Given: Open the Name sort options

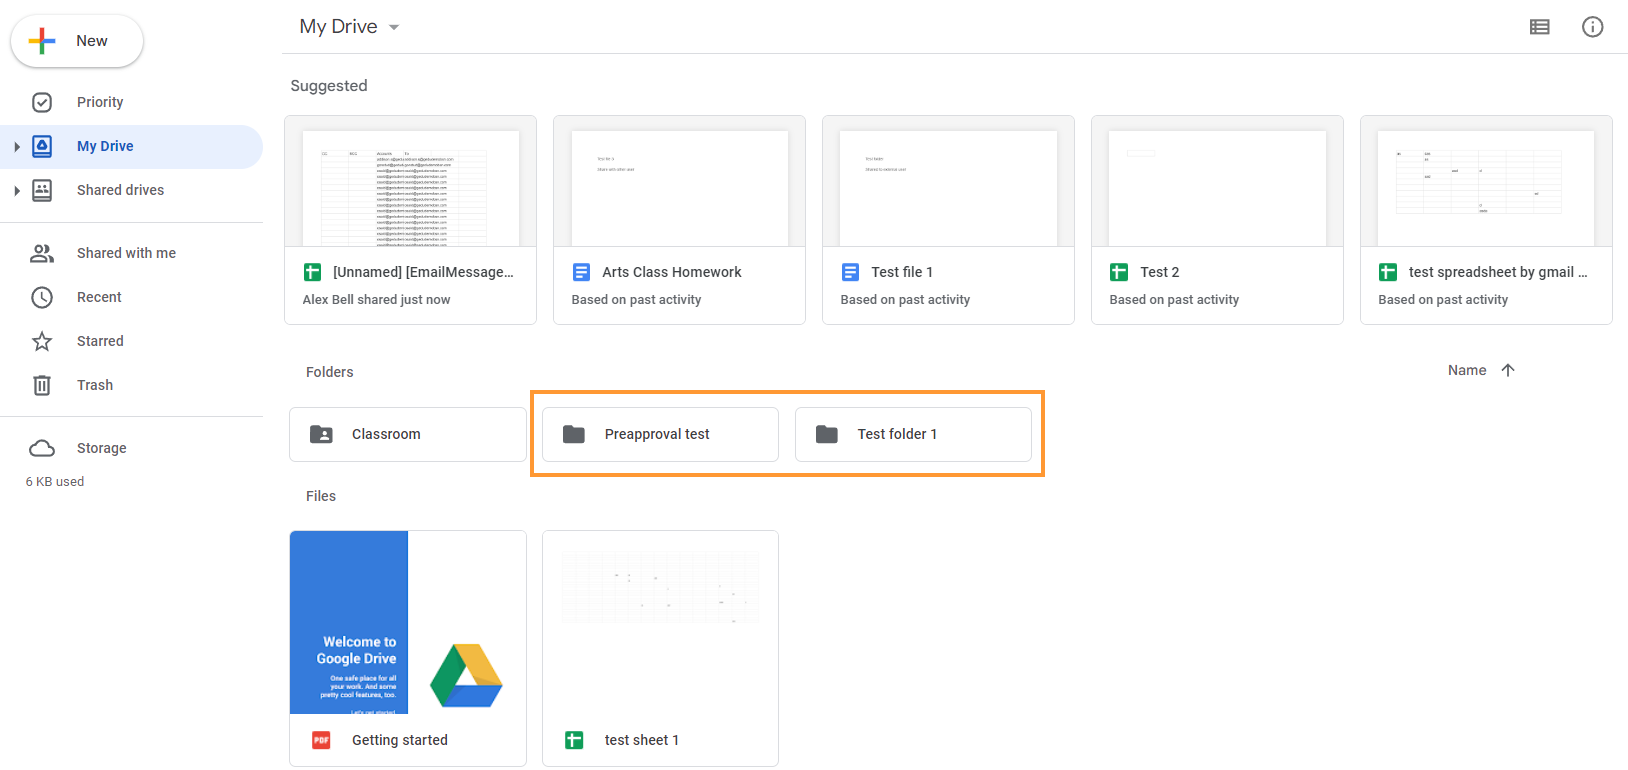Looking at the screenshot, I should 1467,370.
